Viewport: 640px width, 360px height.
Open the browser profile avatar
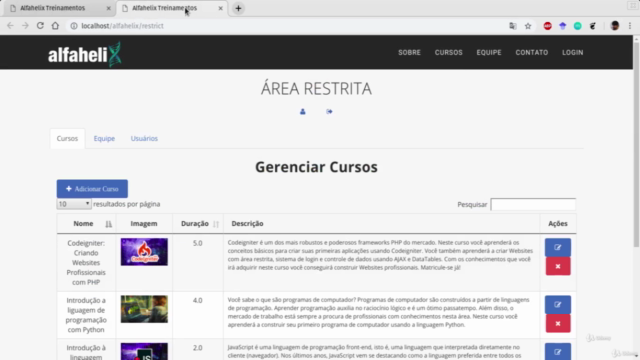615,26
